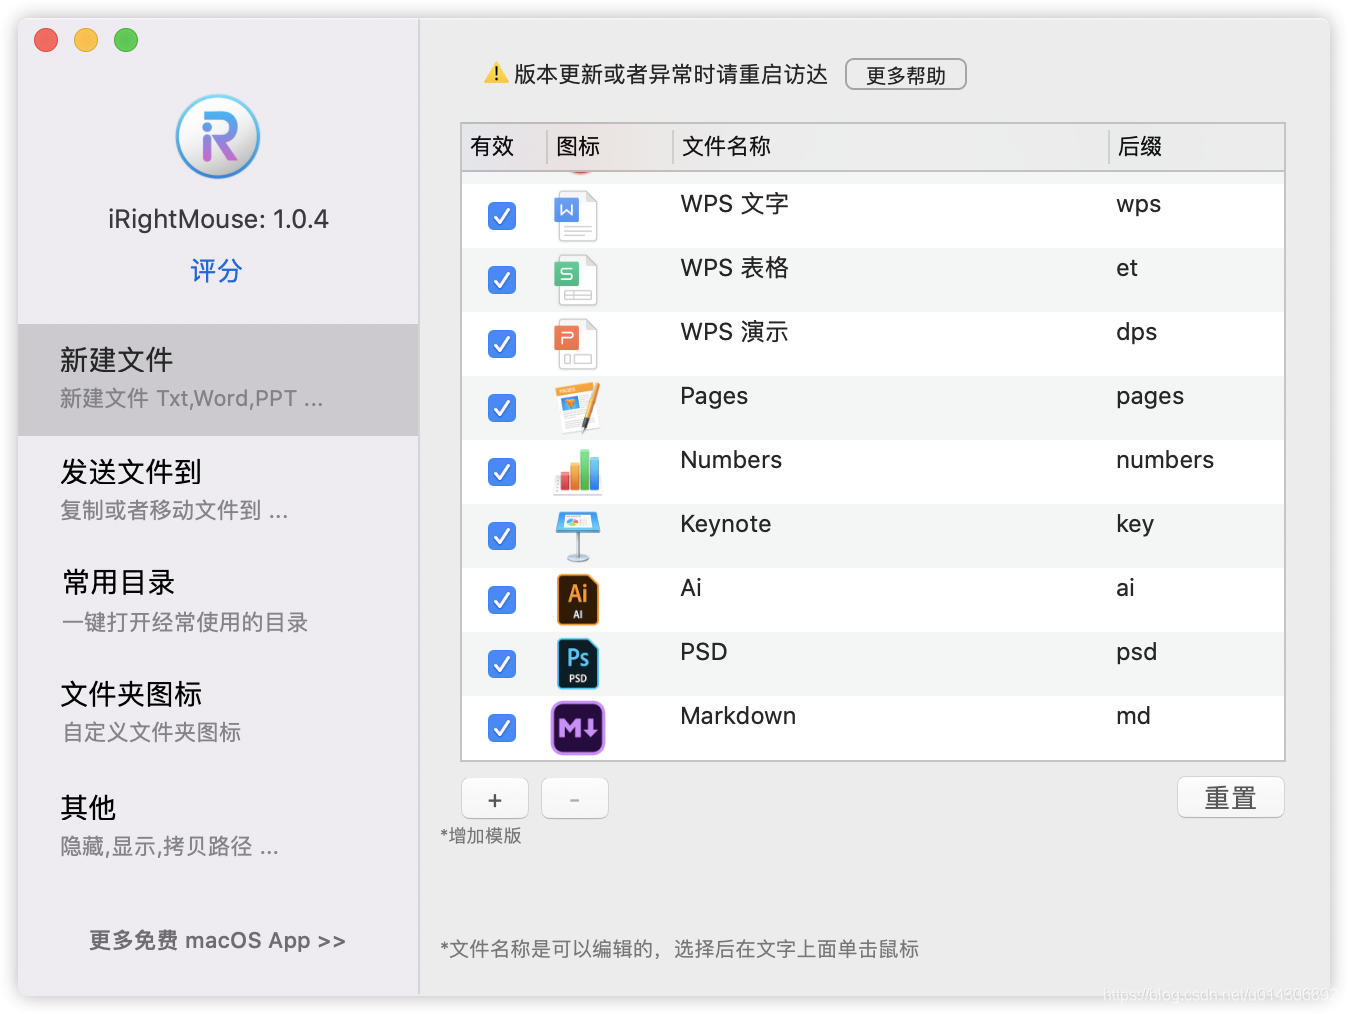Click the et suffix cell
1348x1014 pixels.
pyautogui.click(x=1127, y=268)
